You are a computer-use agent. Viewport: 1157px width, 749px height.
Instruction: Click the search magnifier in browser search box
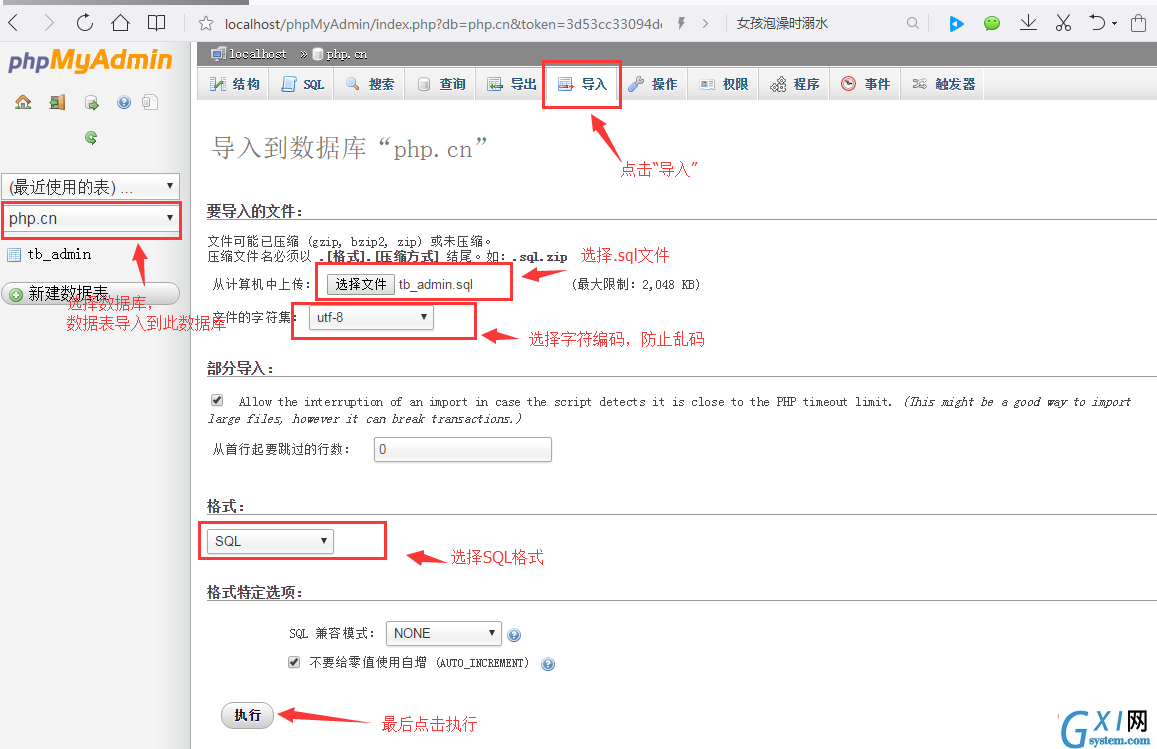(913, 24)
